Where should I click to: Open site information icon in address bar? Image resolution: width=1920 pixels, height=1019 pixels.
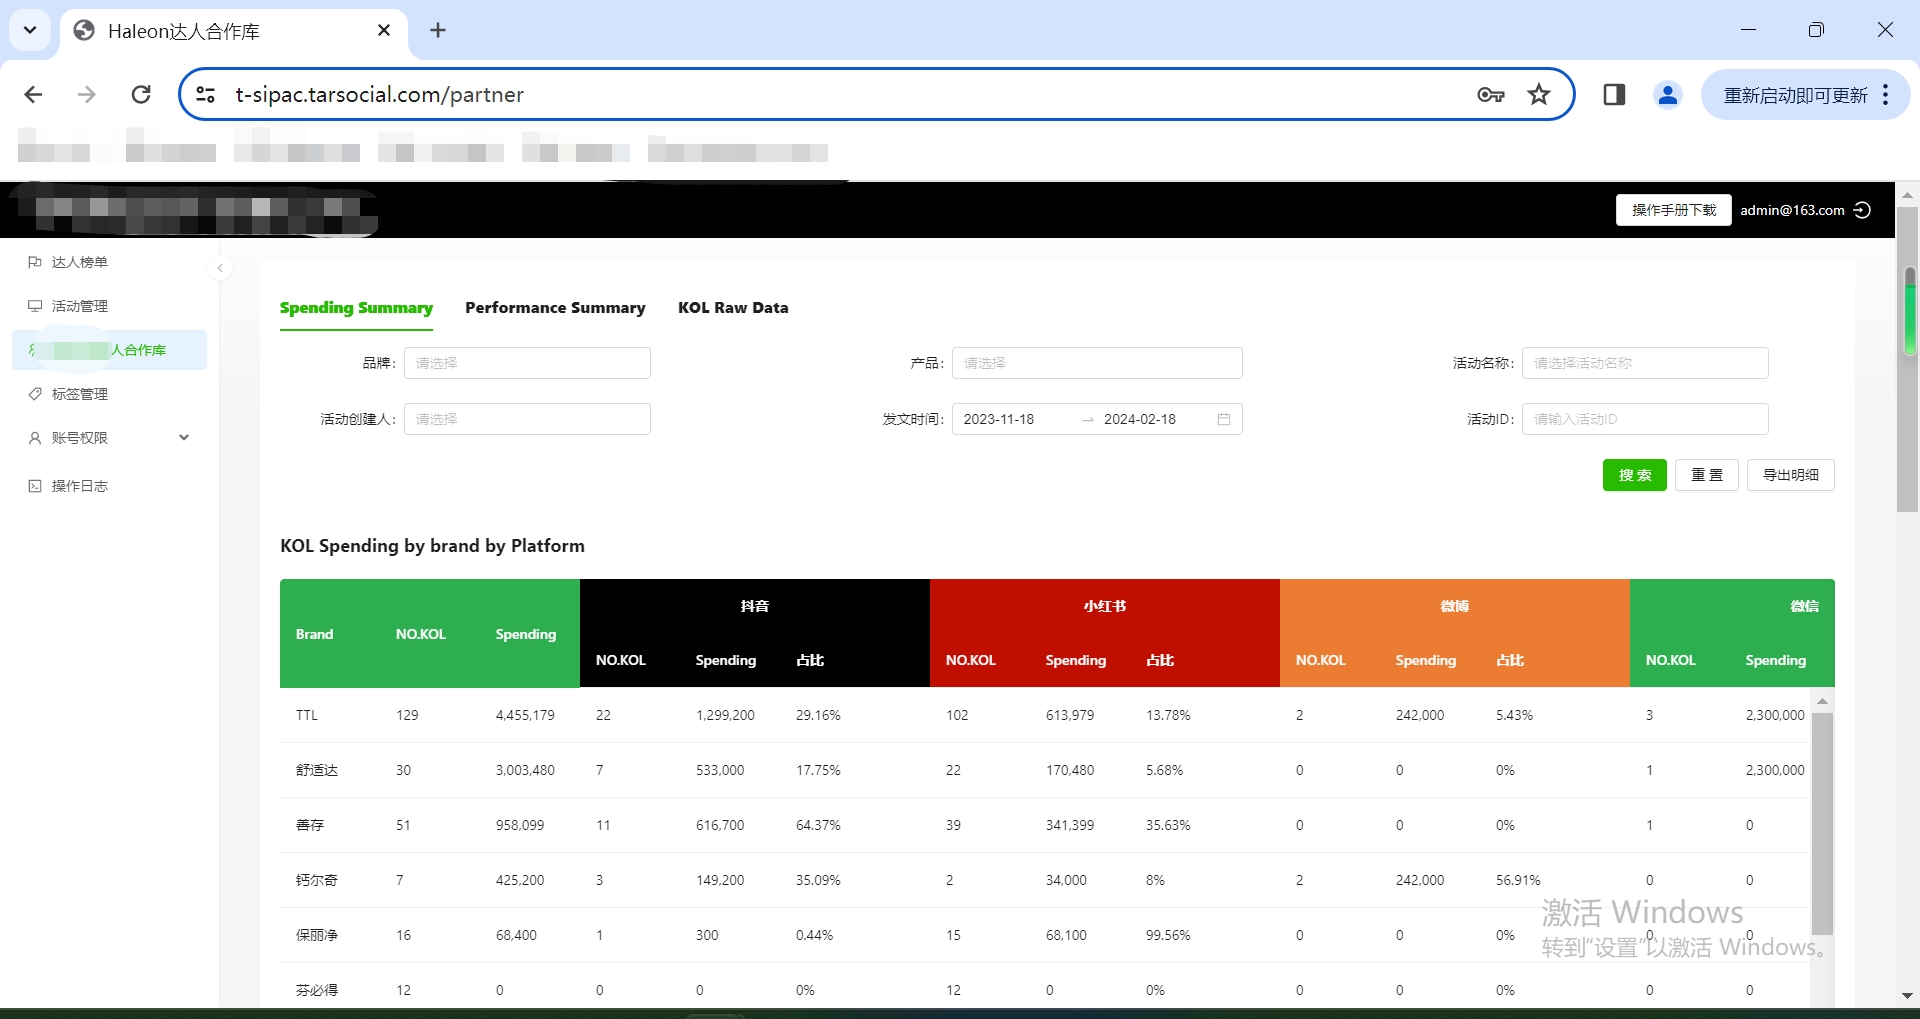coord(206,94)
